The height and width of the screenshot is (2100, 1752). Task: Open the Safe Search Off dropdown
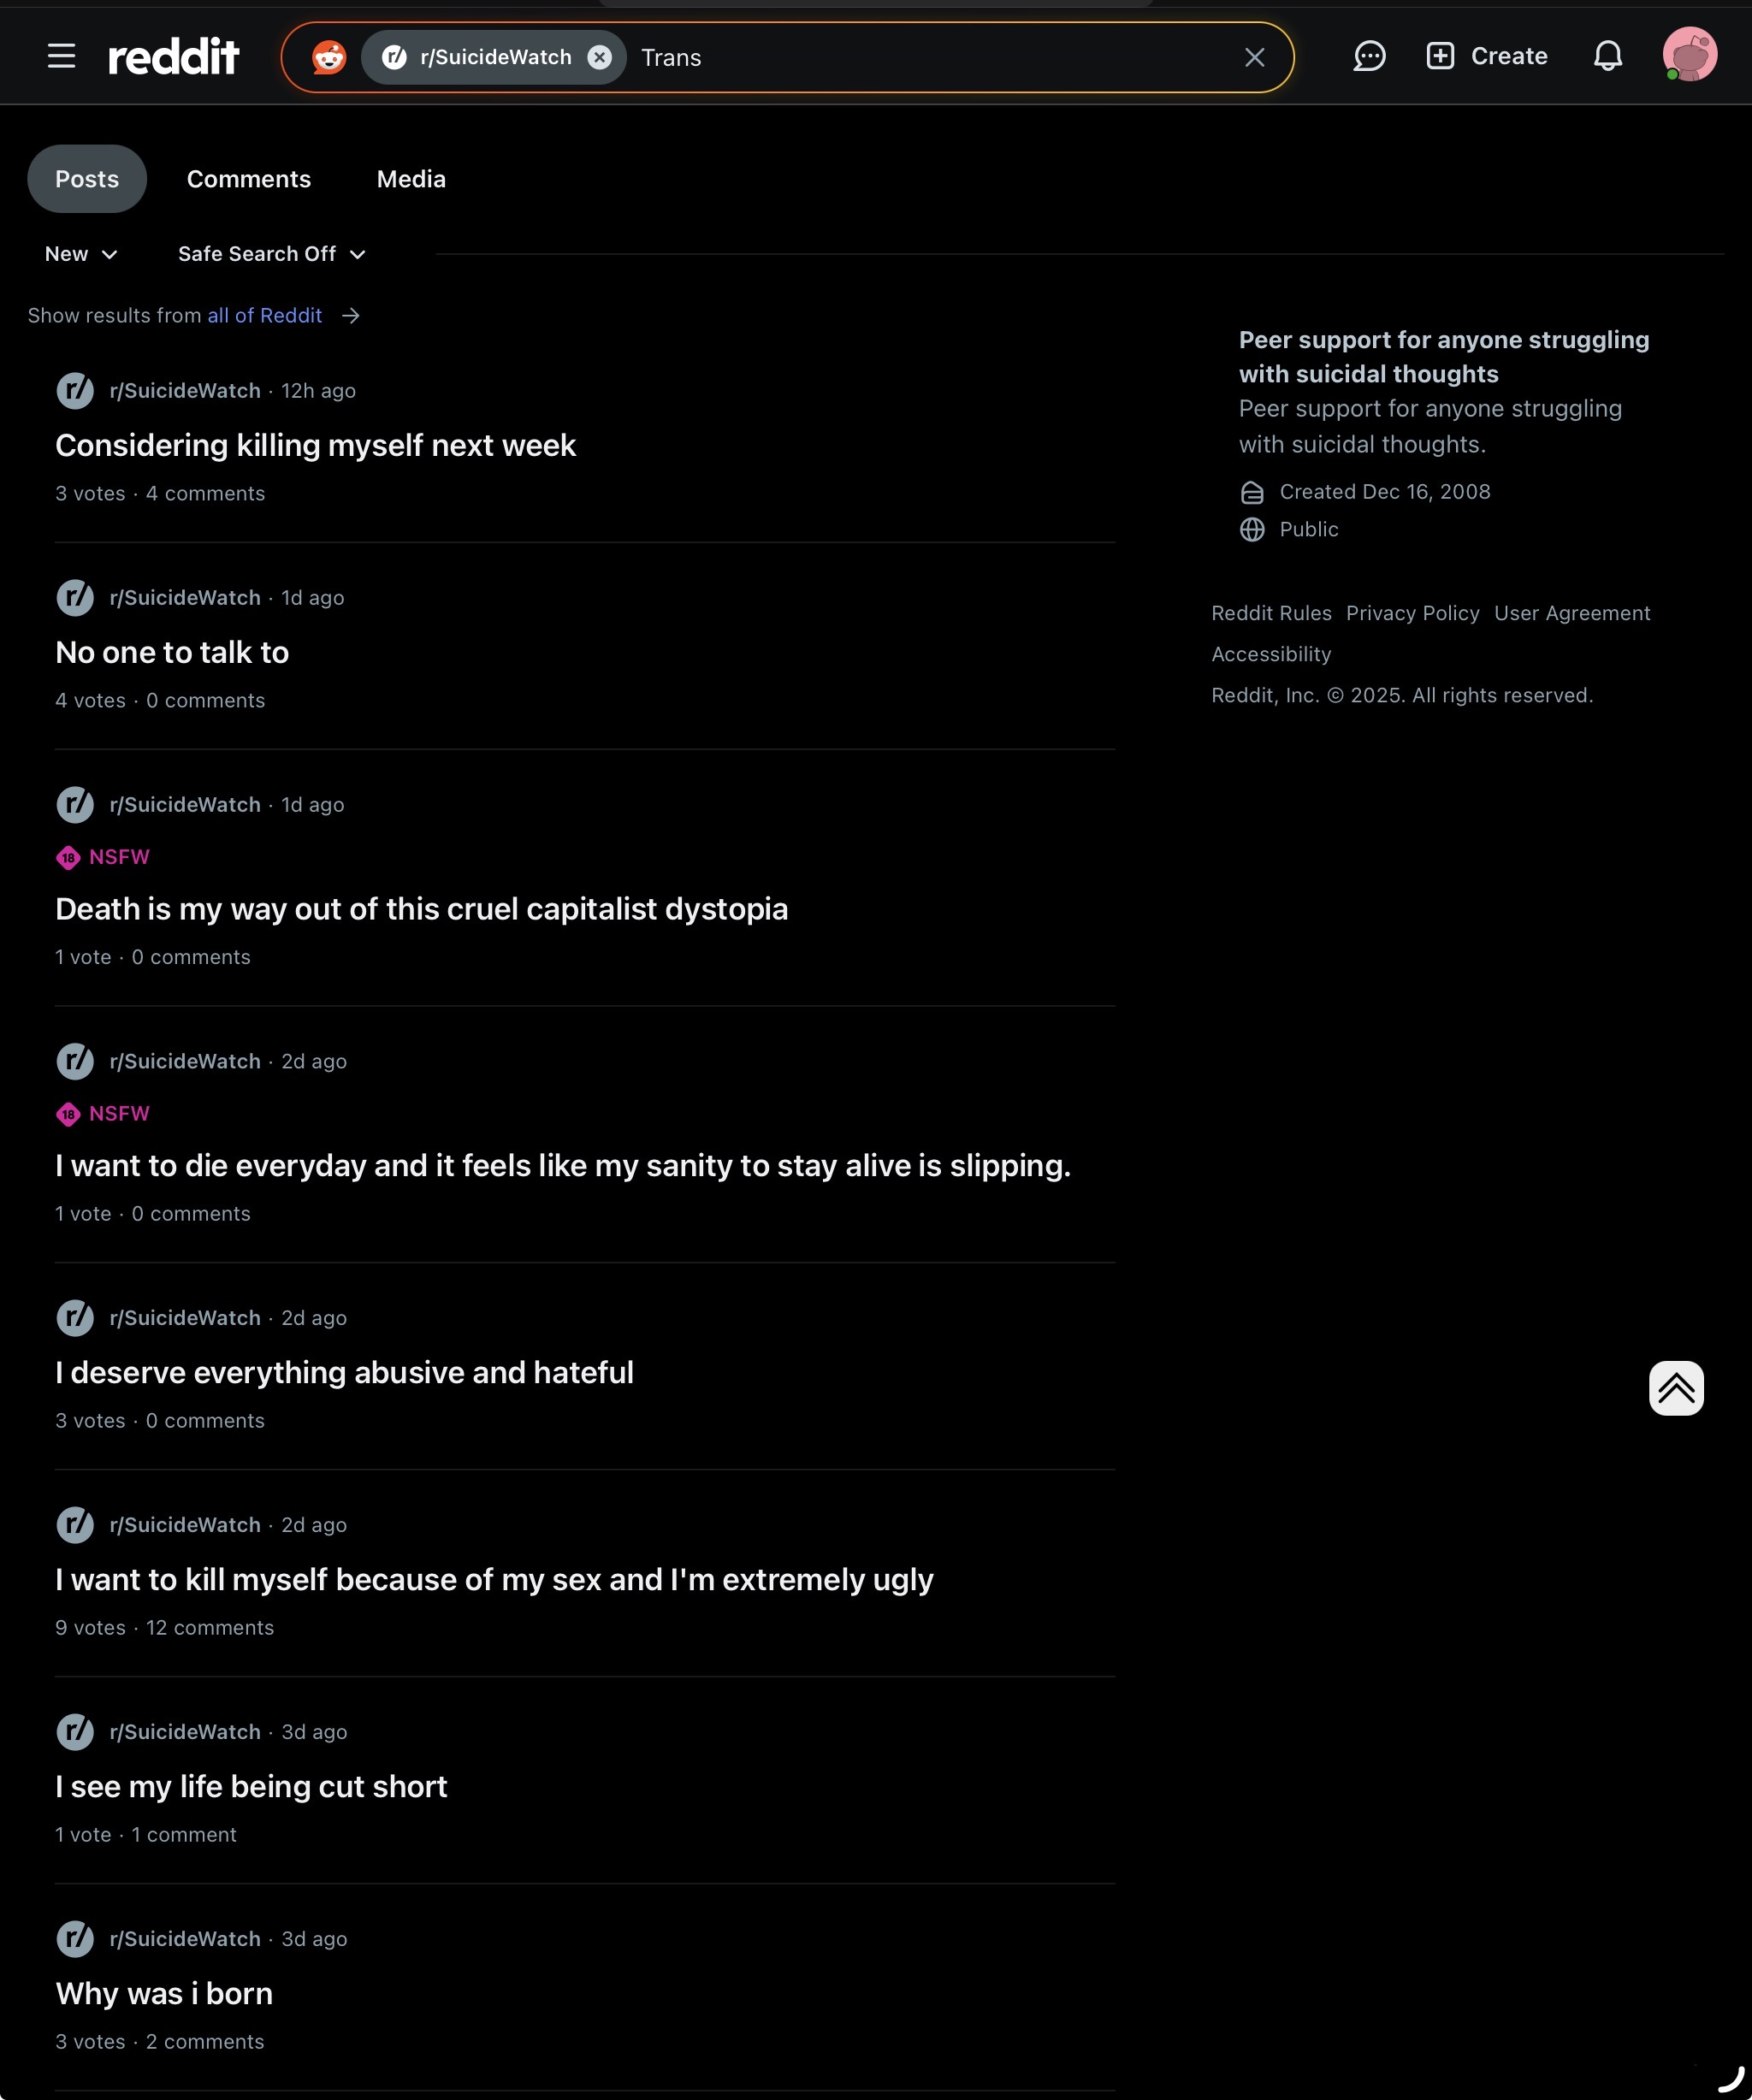coord(271,254)
